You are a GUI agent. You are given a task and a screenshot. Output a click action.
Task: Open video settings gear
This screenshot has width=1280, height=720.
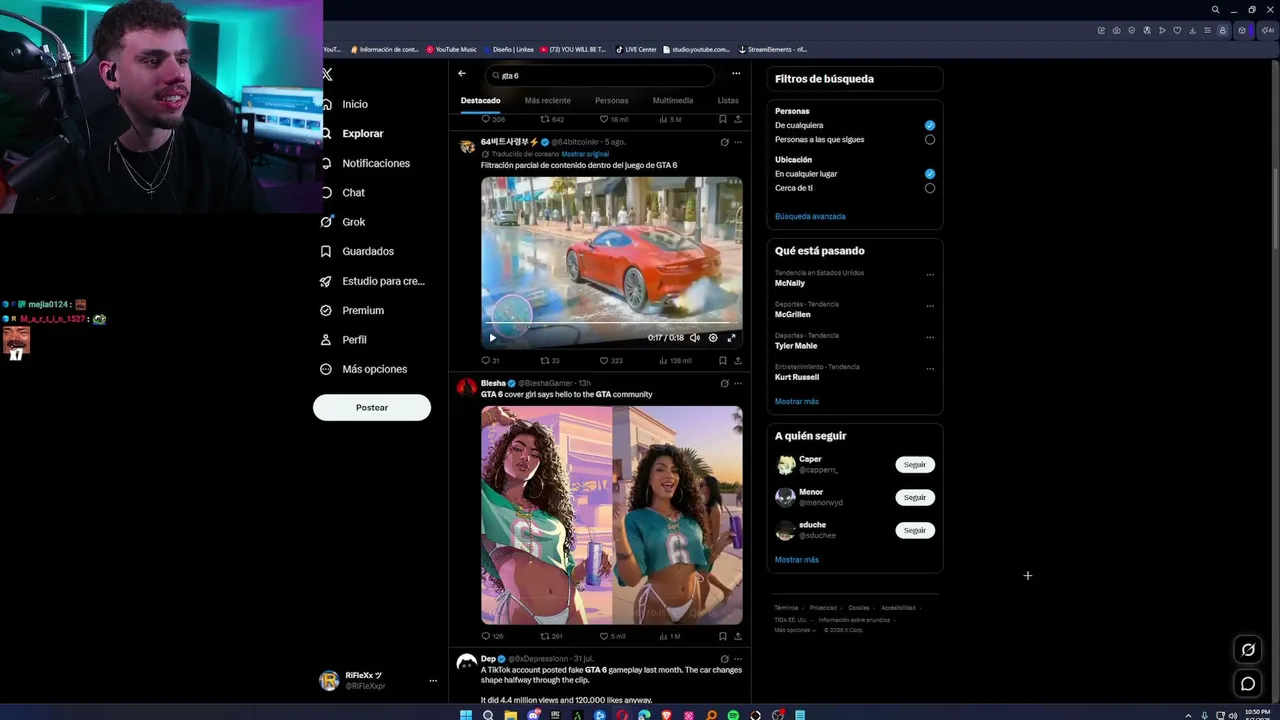(713, 338)
